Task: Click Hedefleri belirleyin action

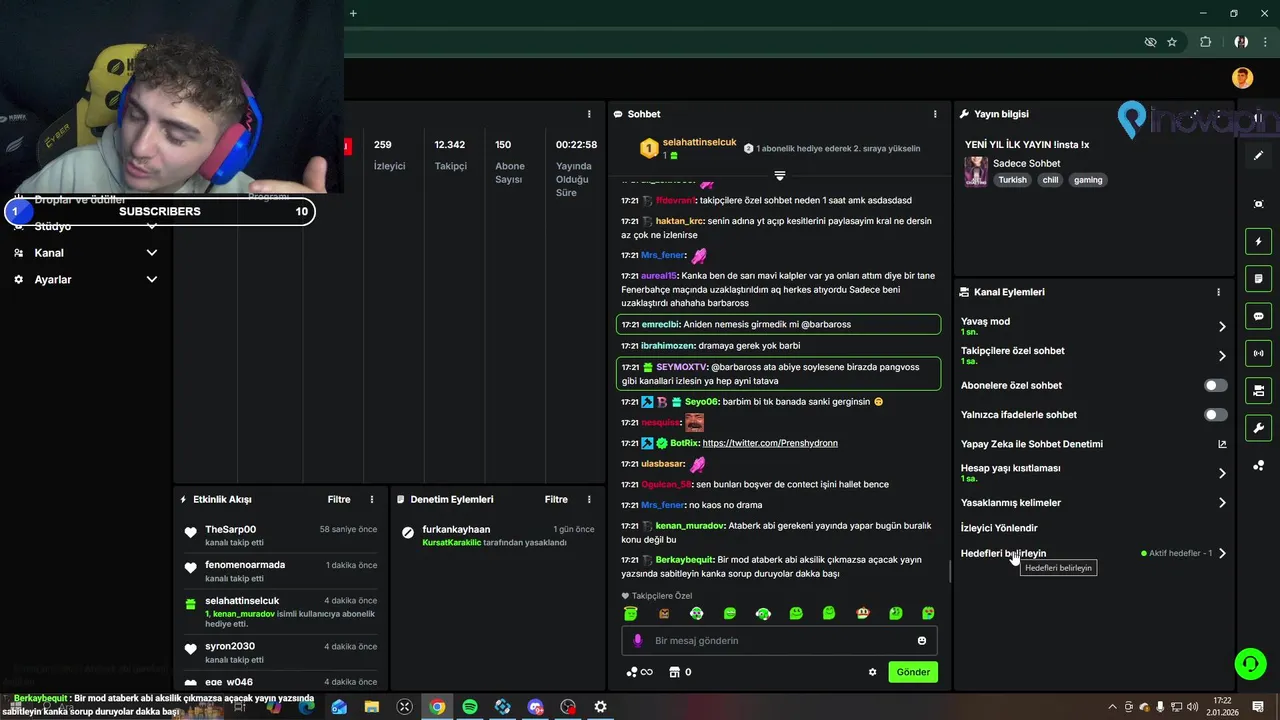Action: click(x=1003, y=553)
